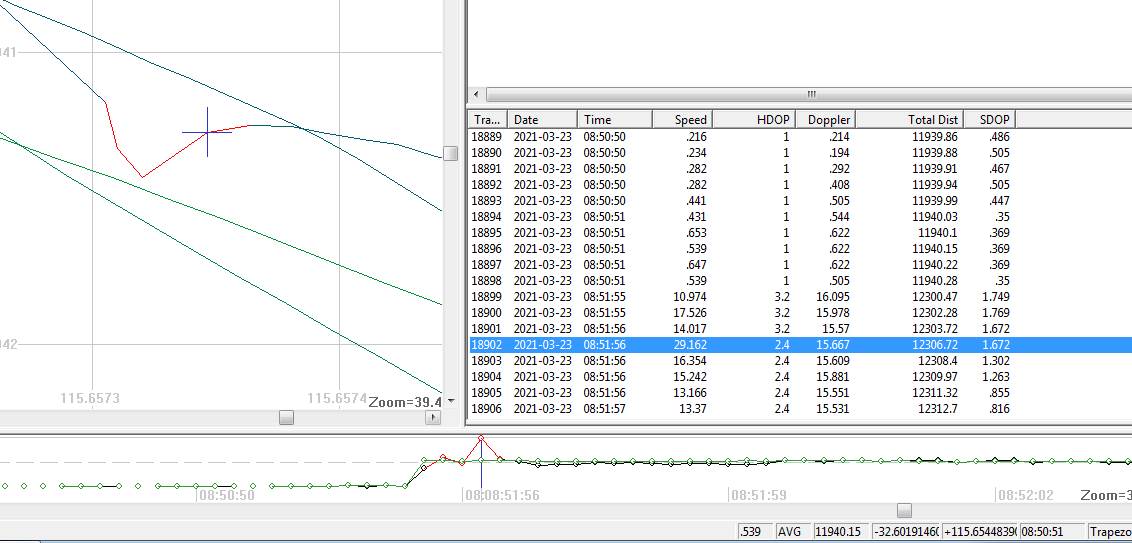1132x543 pixels.
Task: Click the graph timeline scrollbar thumb
Action: click(905, 511)
